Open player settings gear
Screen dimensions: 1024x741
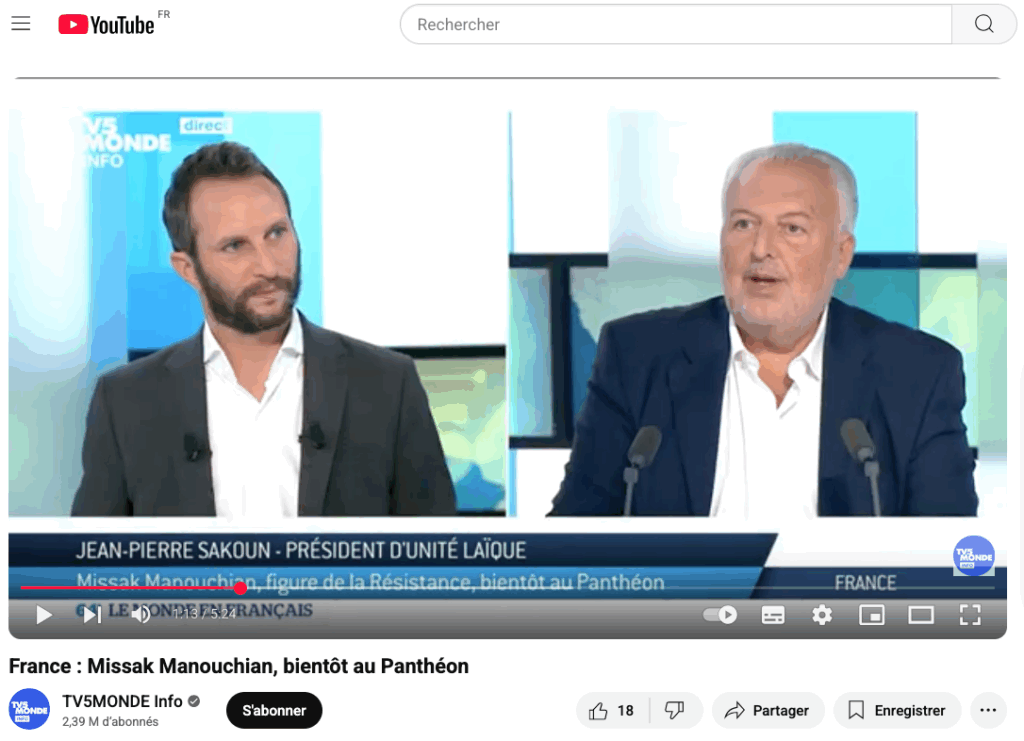pyautogui.click(x=822, y=615)
